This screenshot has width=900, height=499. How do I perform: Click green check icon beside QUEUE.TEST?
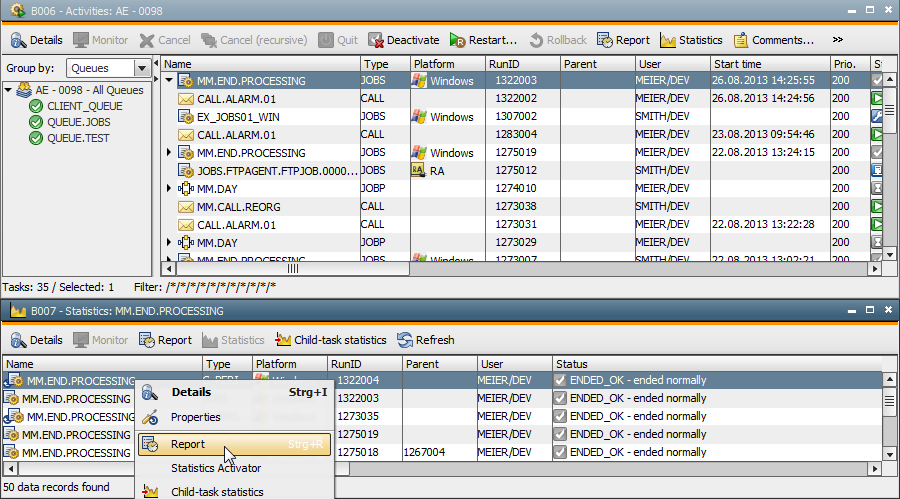(36, 138)
